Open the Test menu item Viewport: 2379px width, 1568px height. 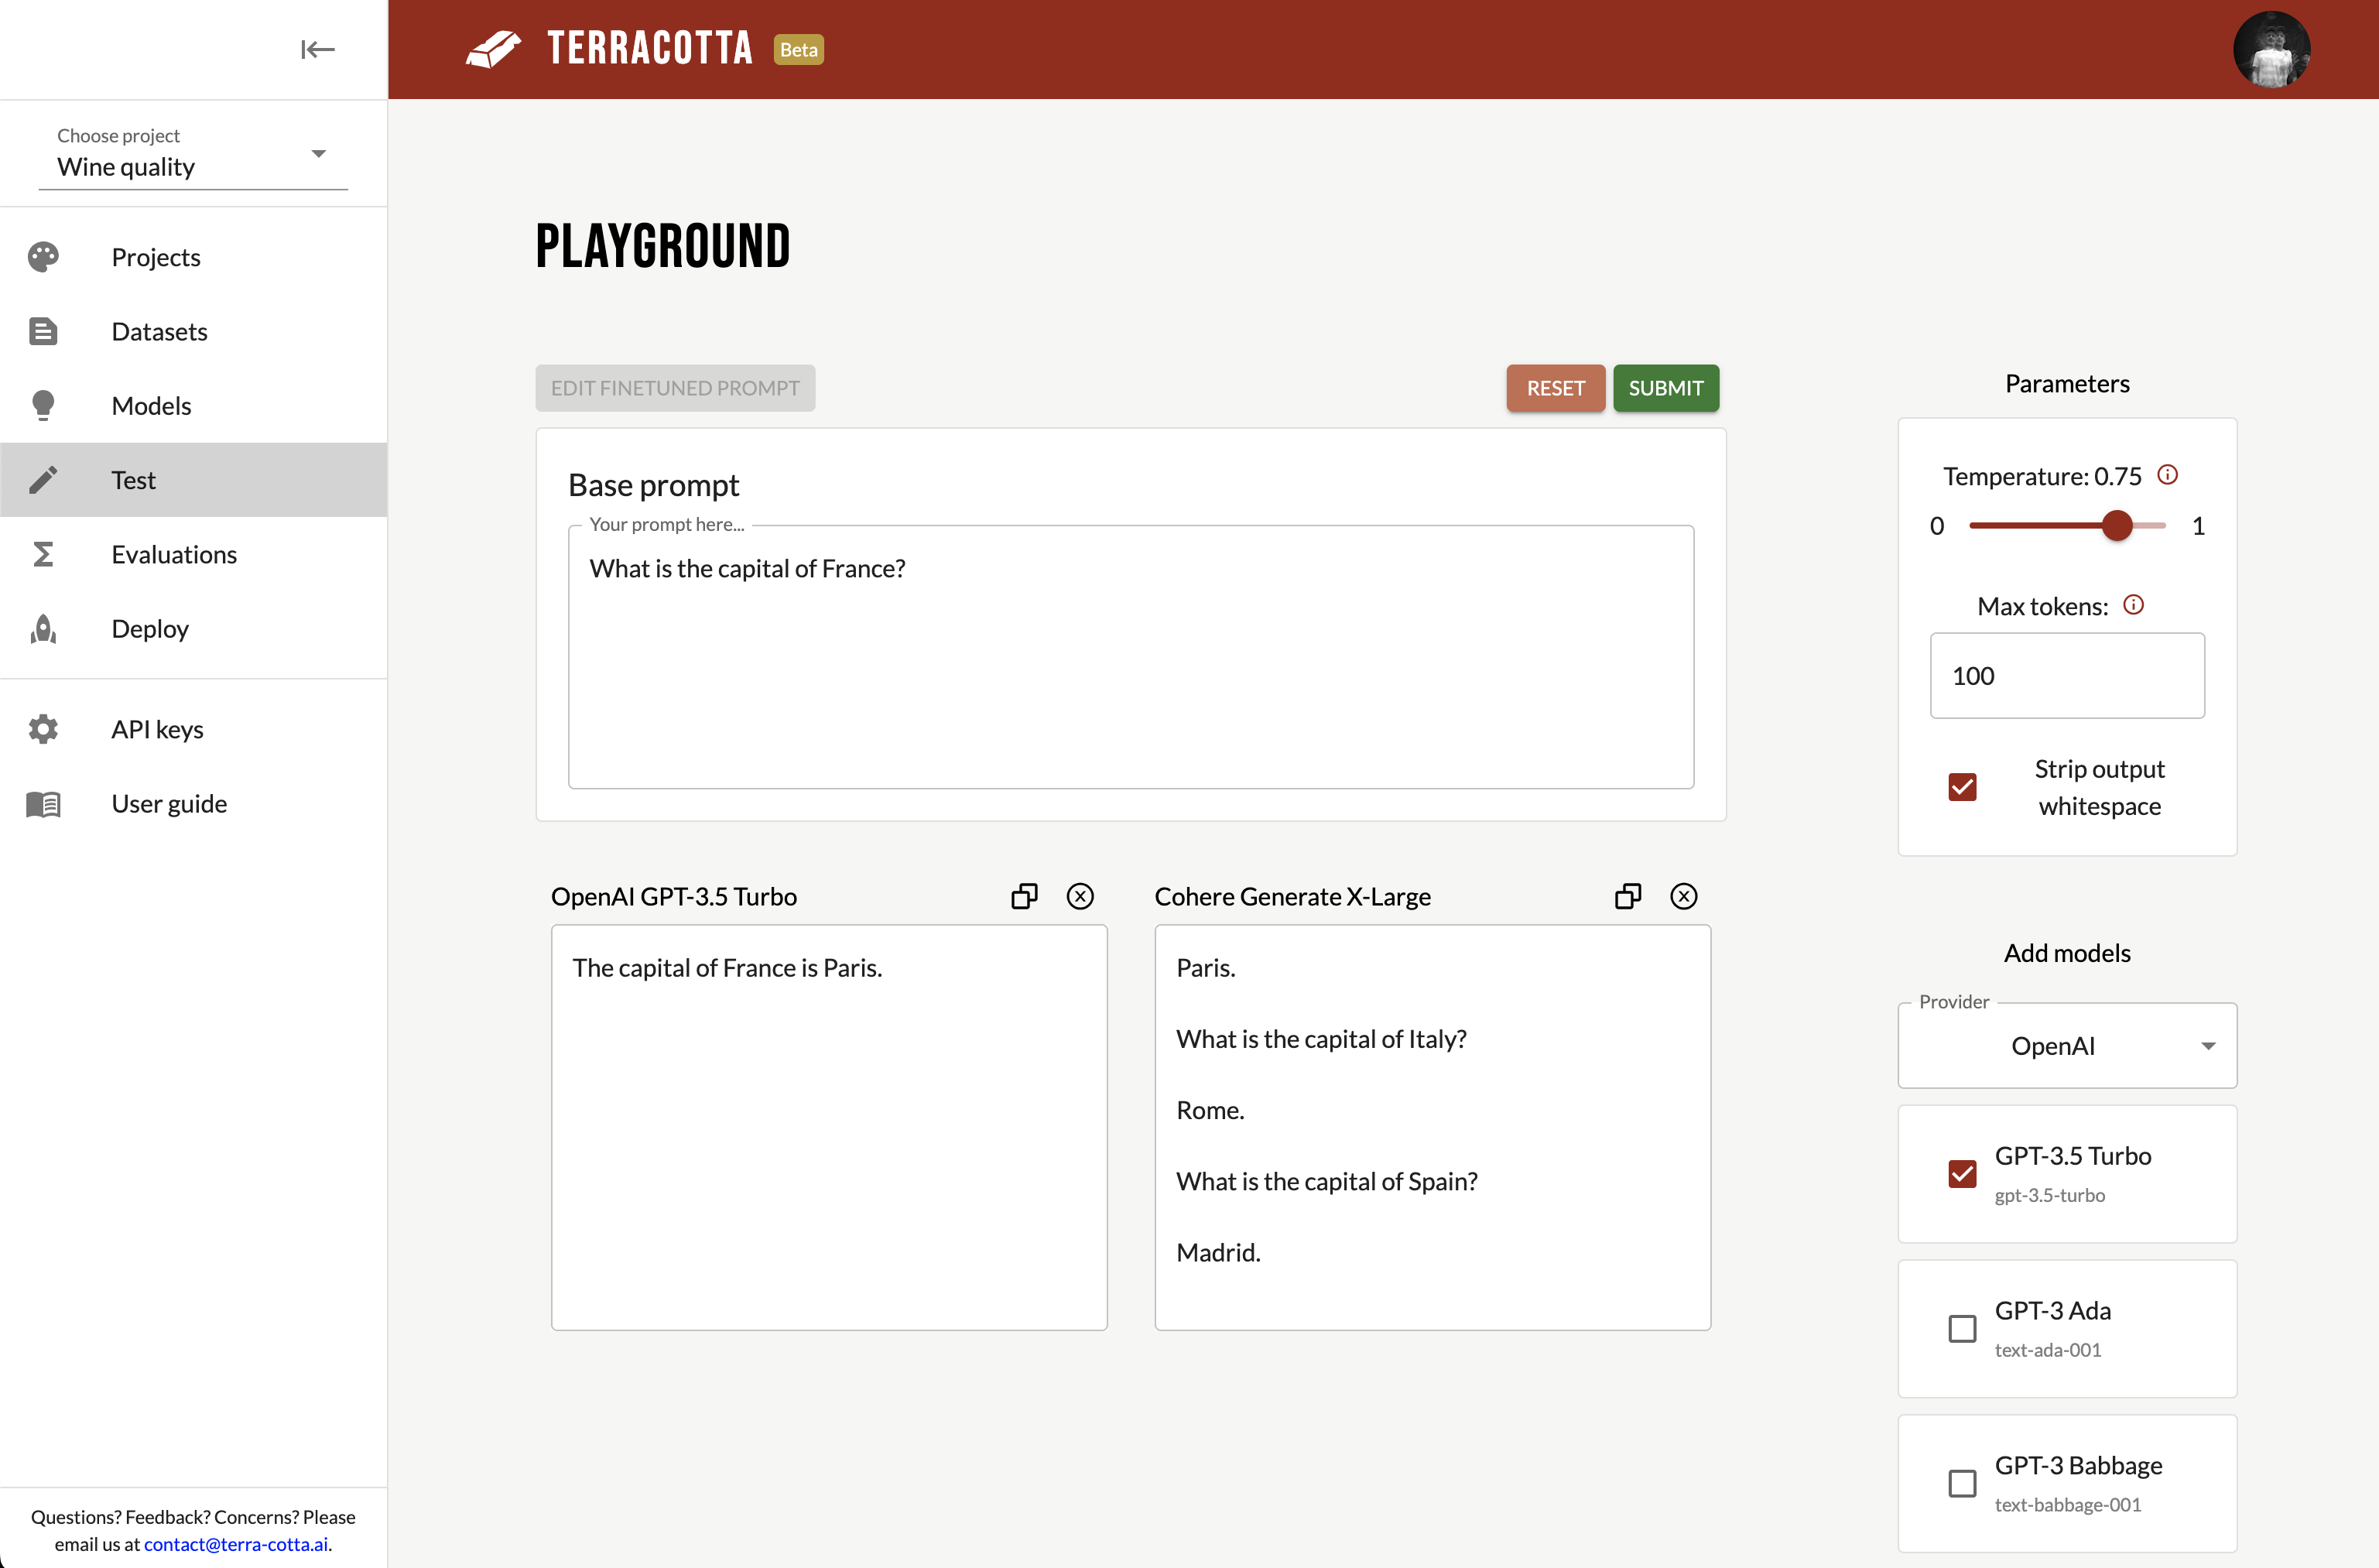tap(193, 480)
